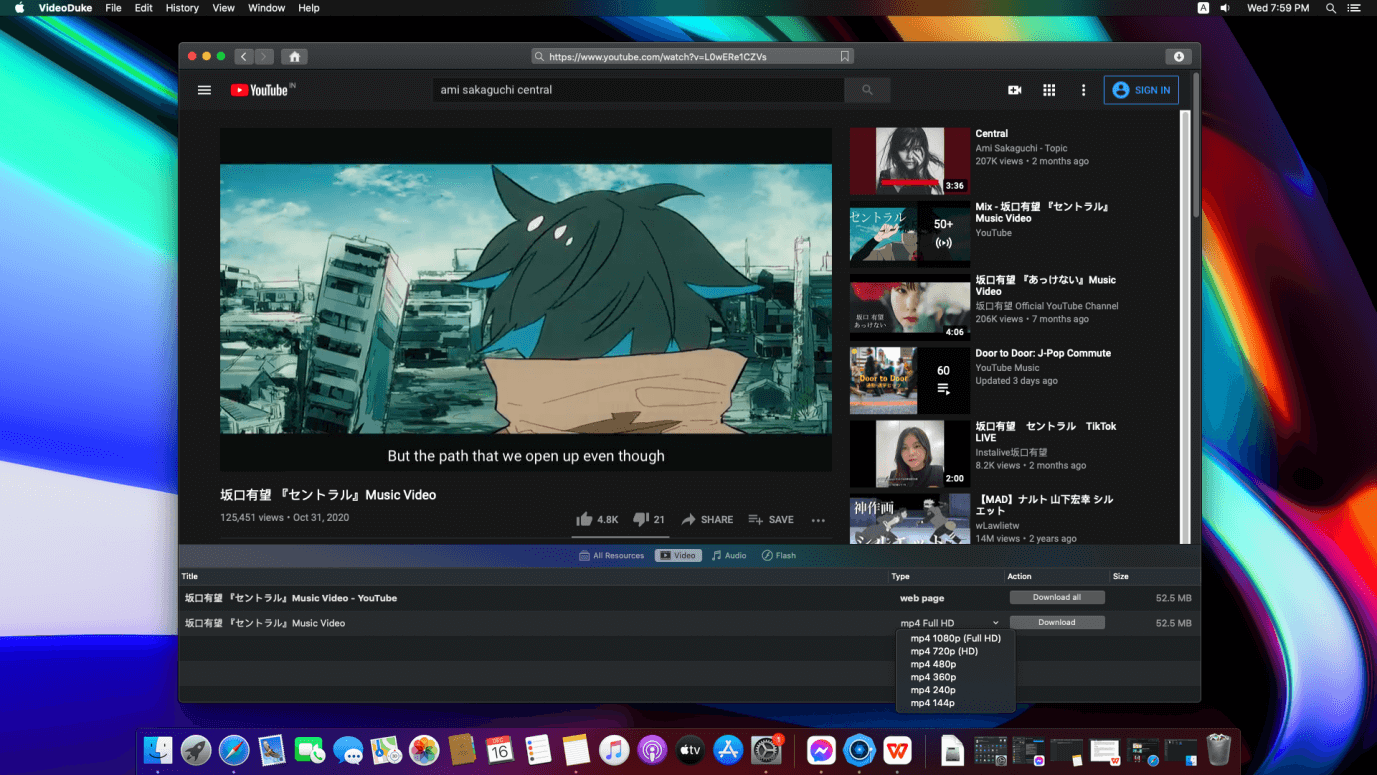Switch to Flash filter tab
The height and width of the screenshot is (775, 1377).
[x=779, y=556]
